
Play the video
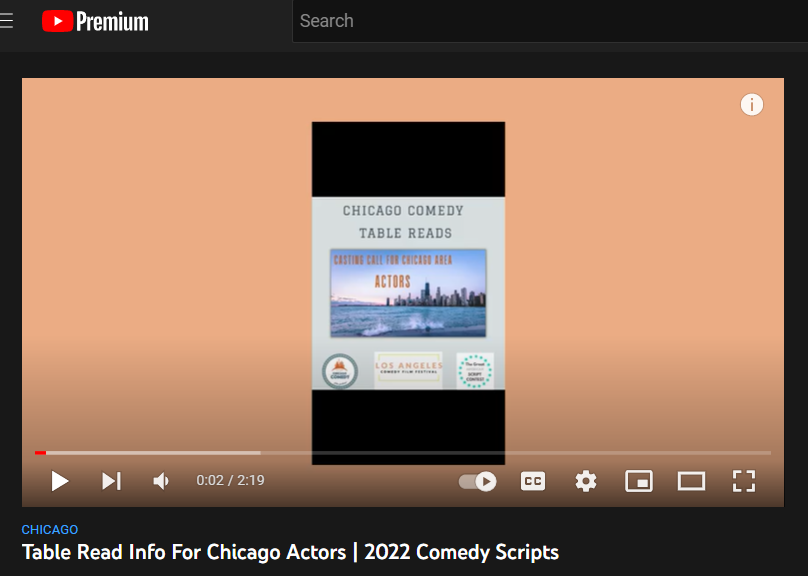(x=60, y=481)
